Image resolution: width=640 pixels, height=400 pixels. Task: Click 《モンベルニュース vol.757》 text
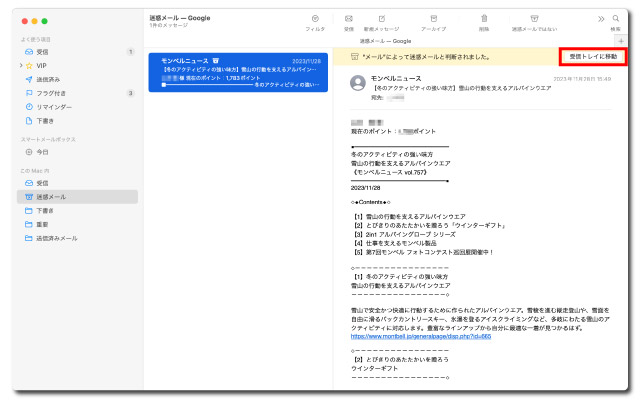click(x=389, y=173)
